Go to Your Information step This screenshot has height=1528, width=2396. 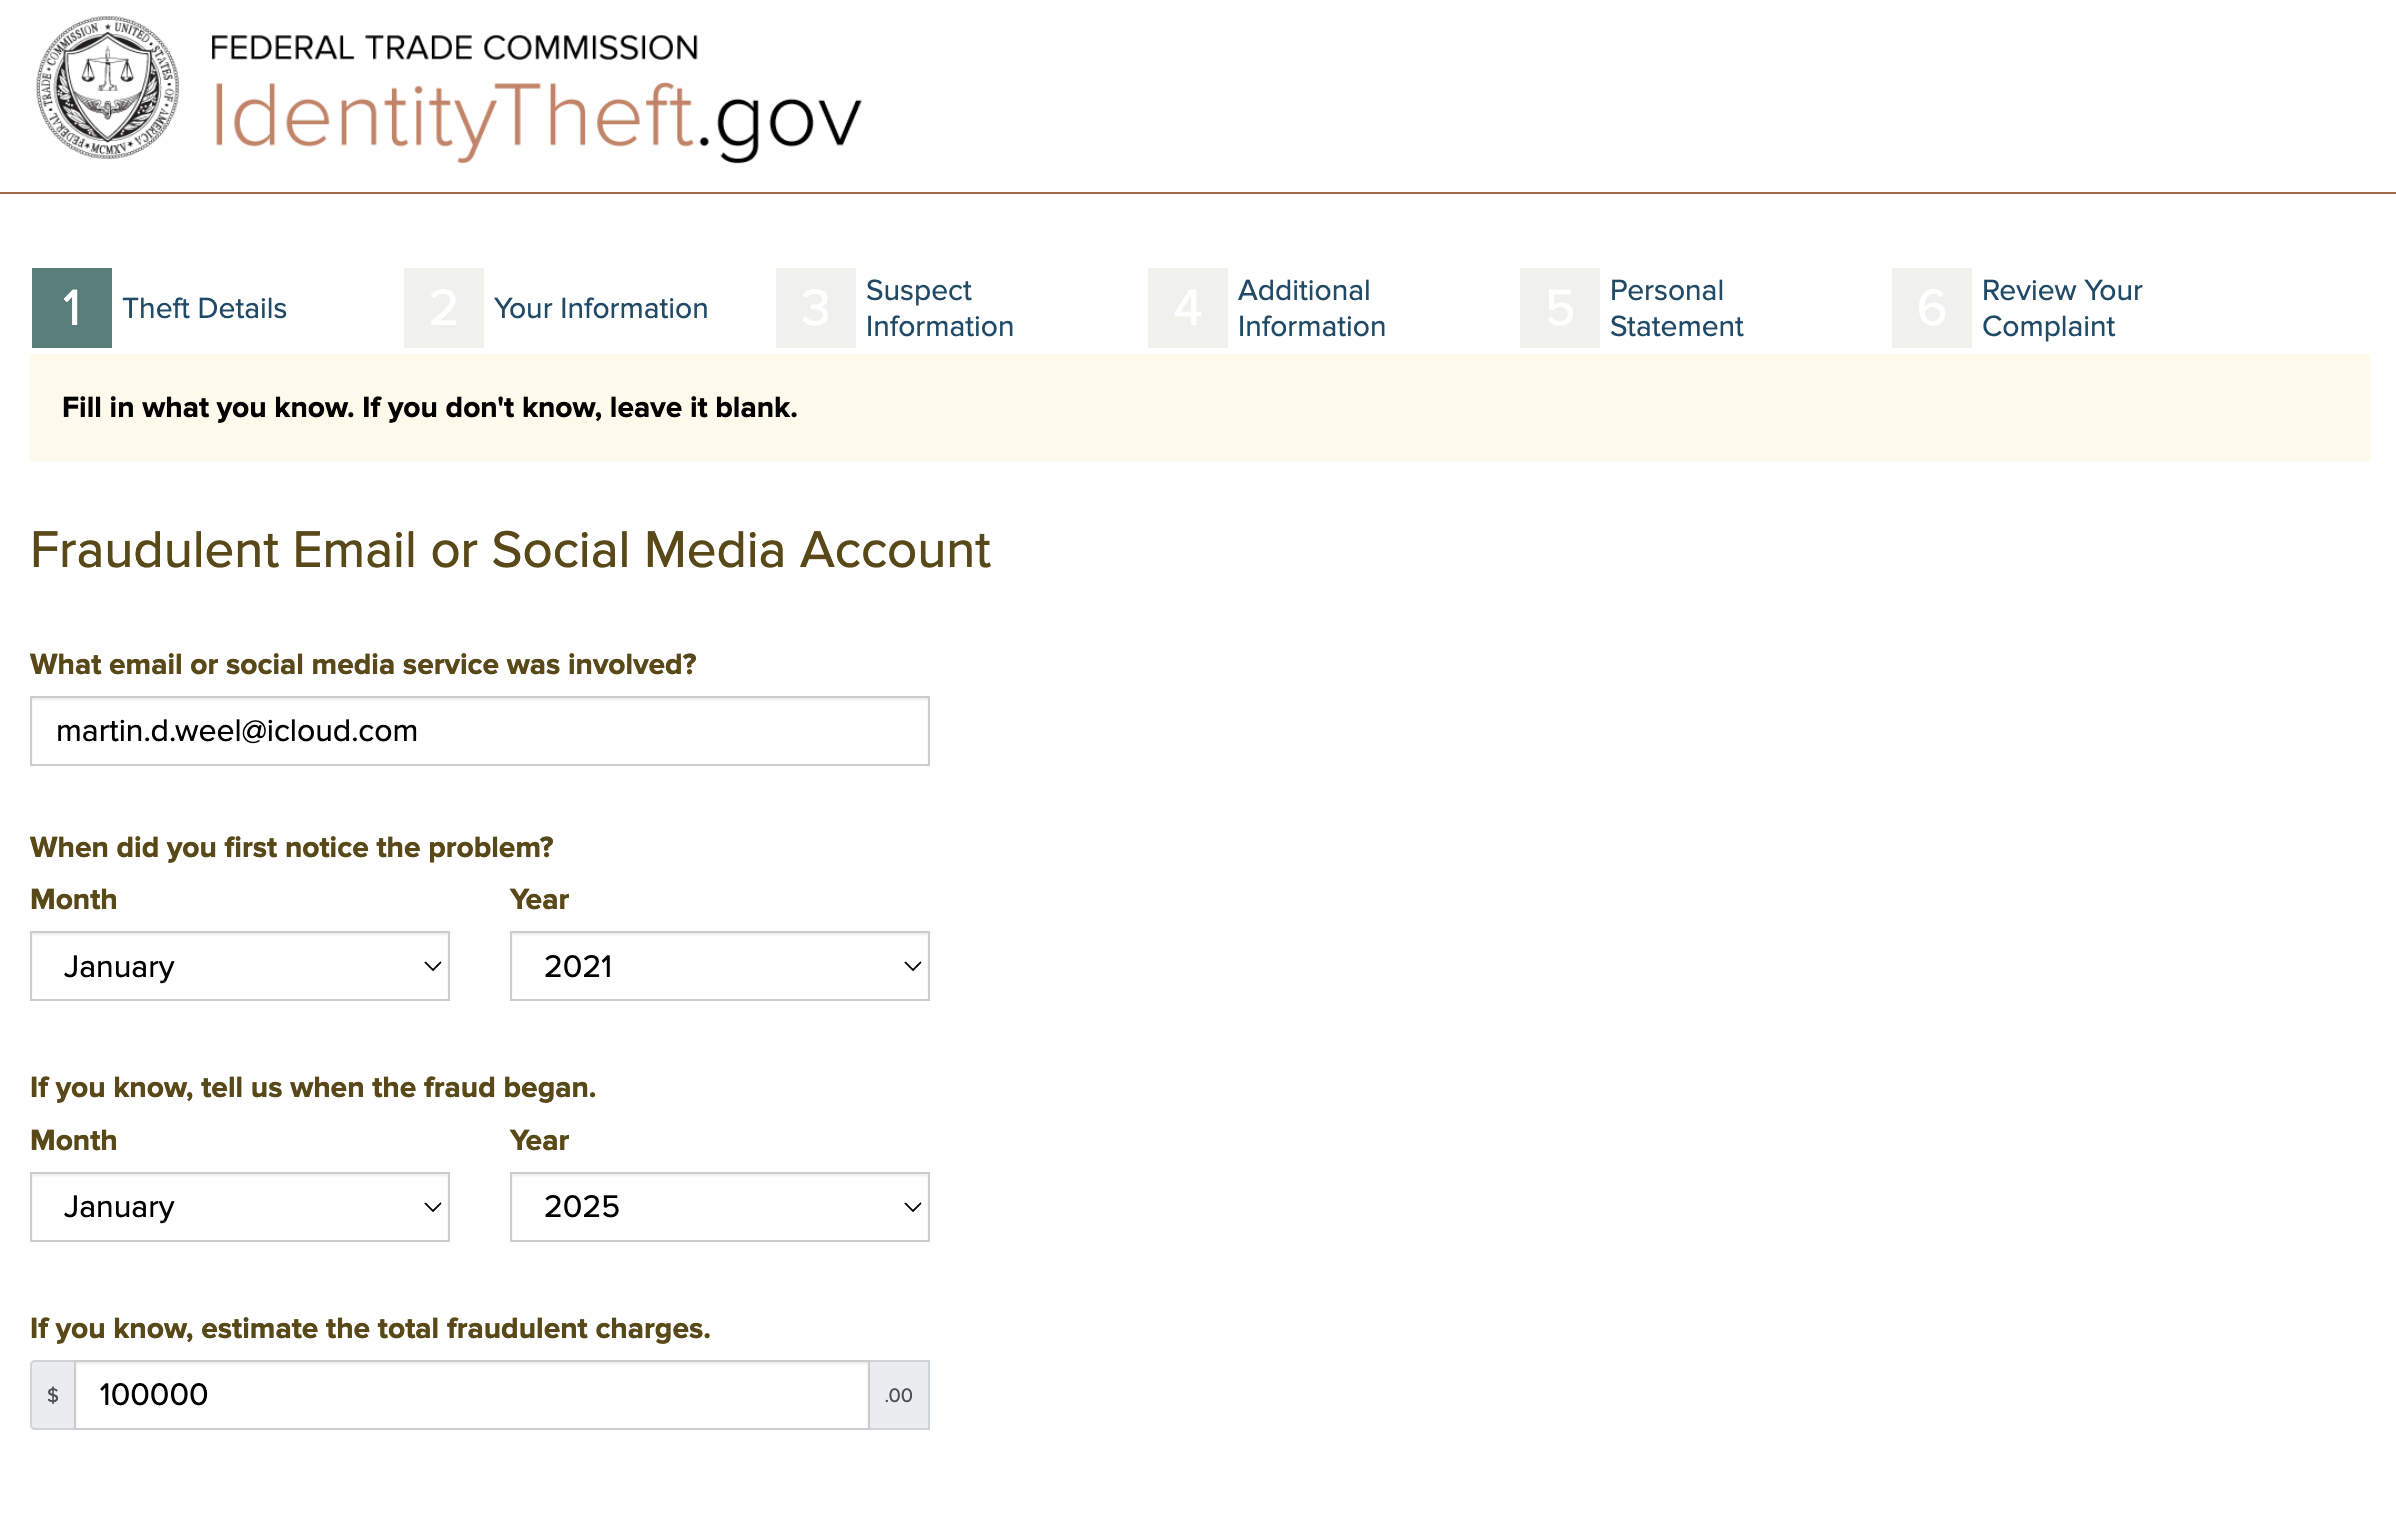[601, 308]
